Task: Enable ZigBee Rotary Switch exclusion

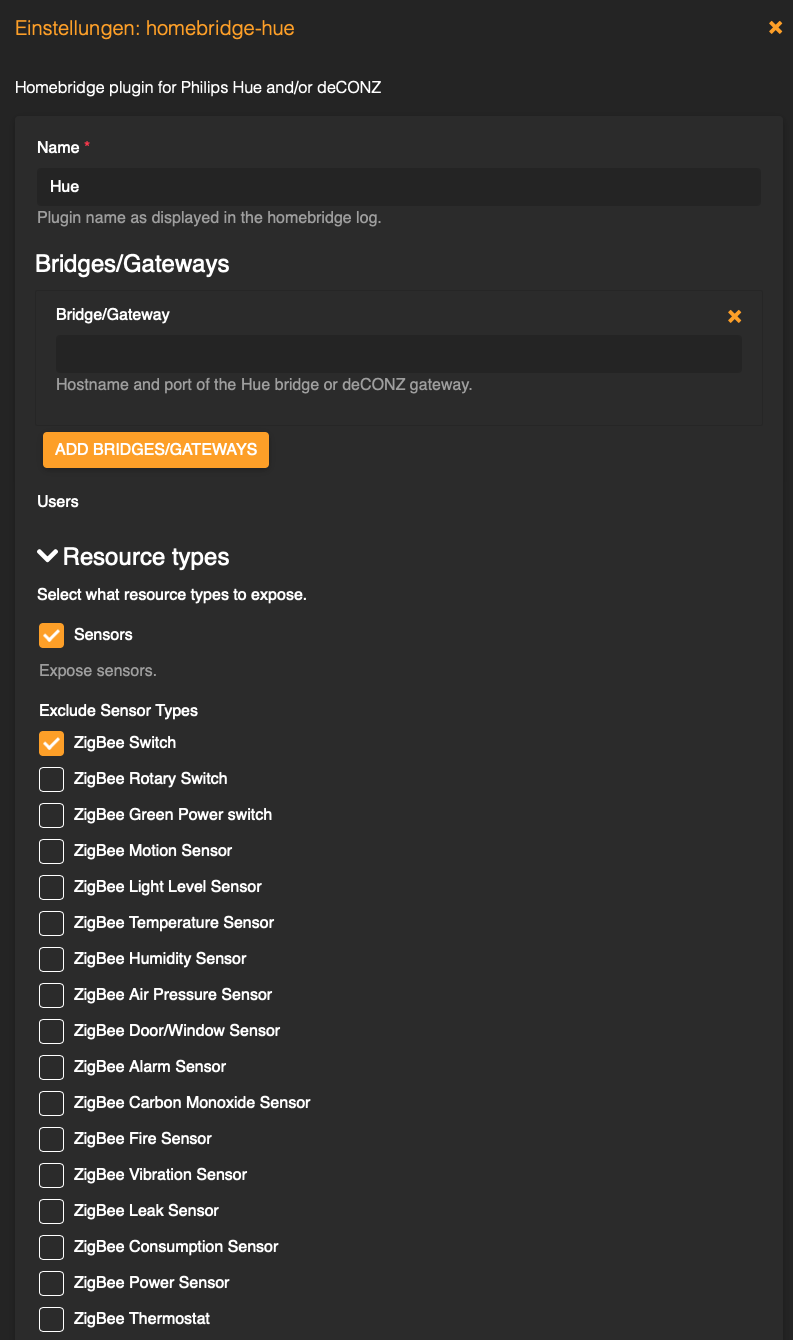Action: point(51,779)
